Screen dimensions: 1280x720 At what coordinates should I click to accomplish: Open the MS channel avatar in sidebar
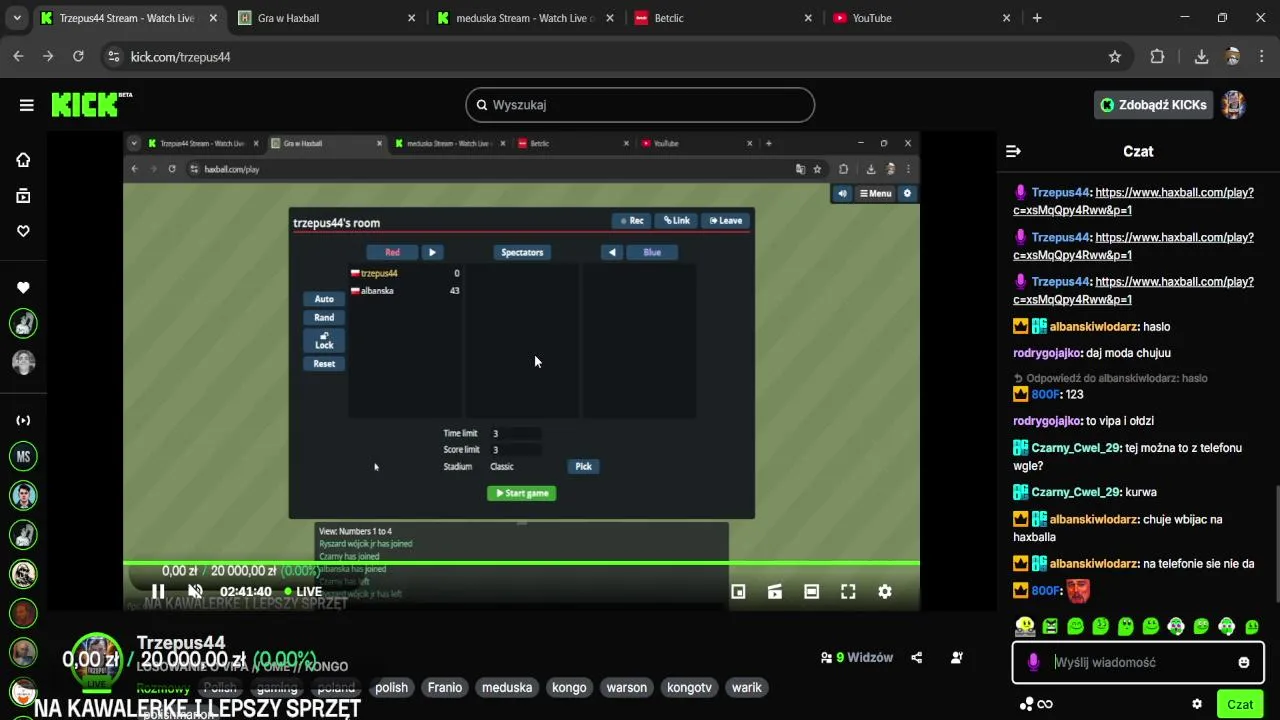[x=23, y=457]
